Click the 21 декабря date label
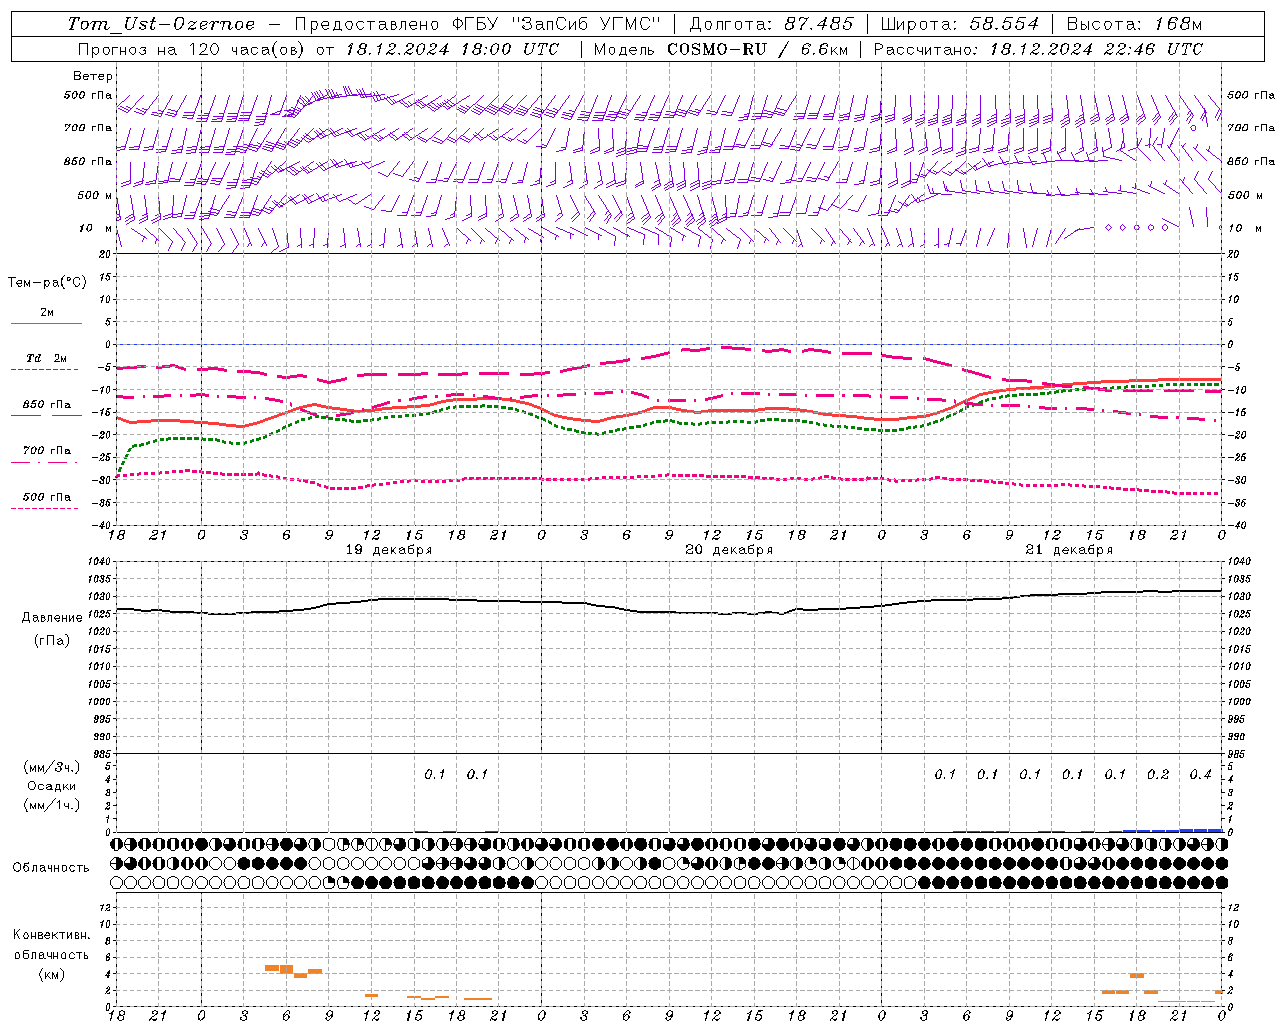The width and height of the screenshot is (1280, 1024). point(1069,550)
